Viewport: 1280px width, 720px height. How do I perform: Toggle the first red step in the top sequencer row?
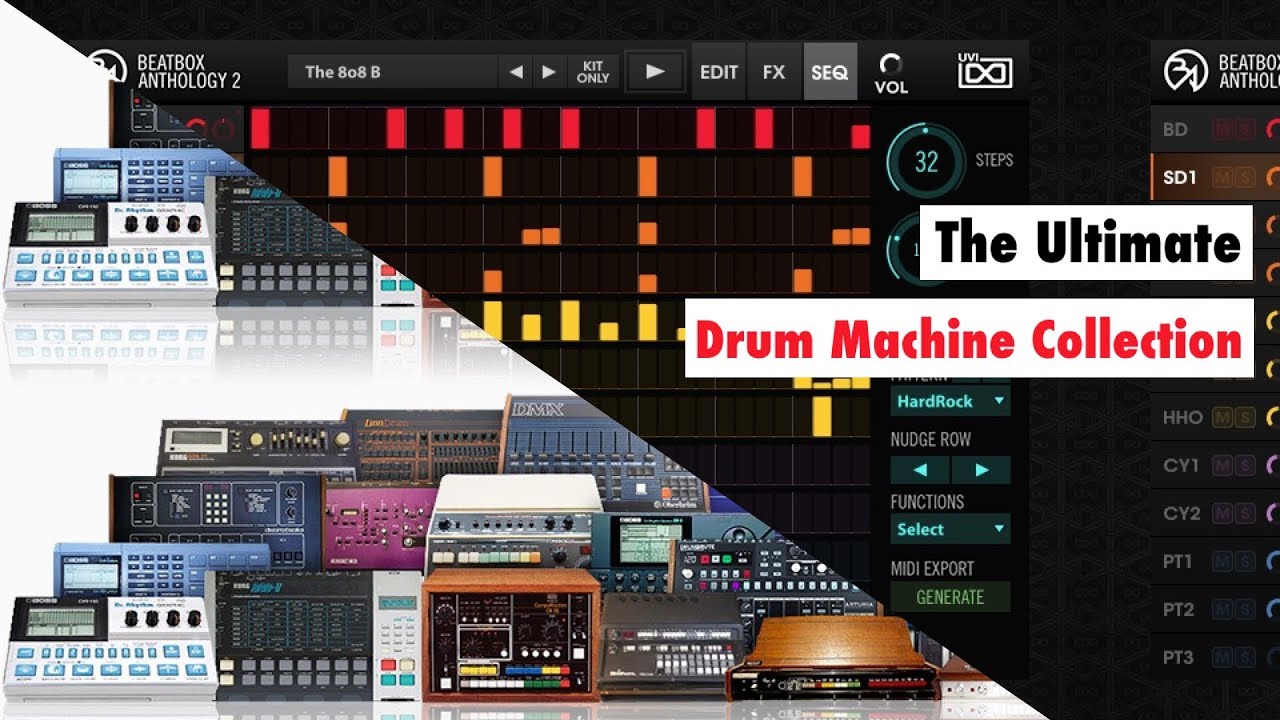[260, 129]
